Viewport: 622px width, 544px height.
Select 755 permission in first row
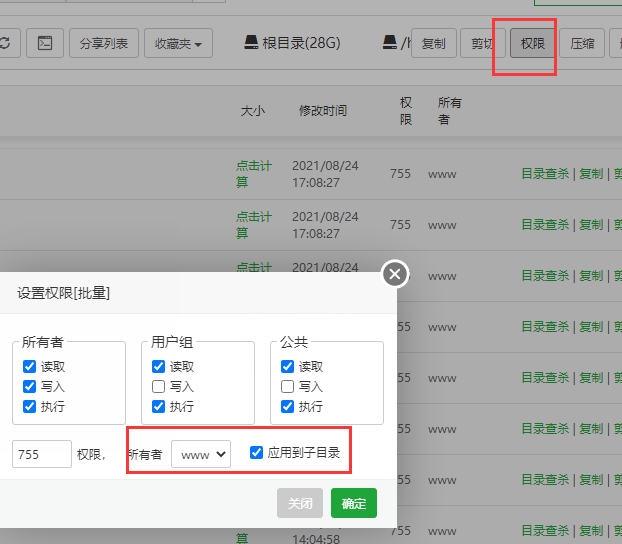click(x=400, y=174)
